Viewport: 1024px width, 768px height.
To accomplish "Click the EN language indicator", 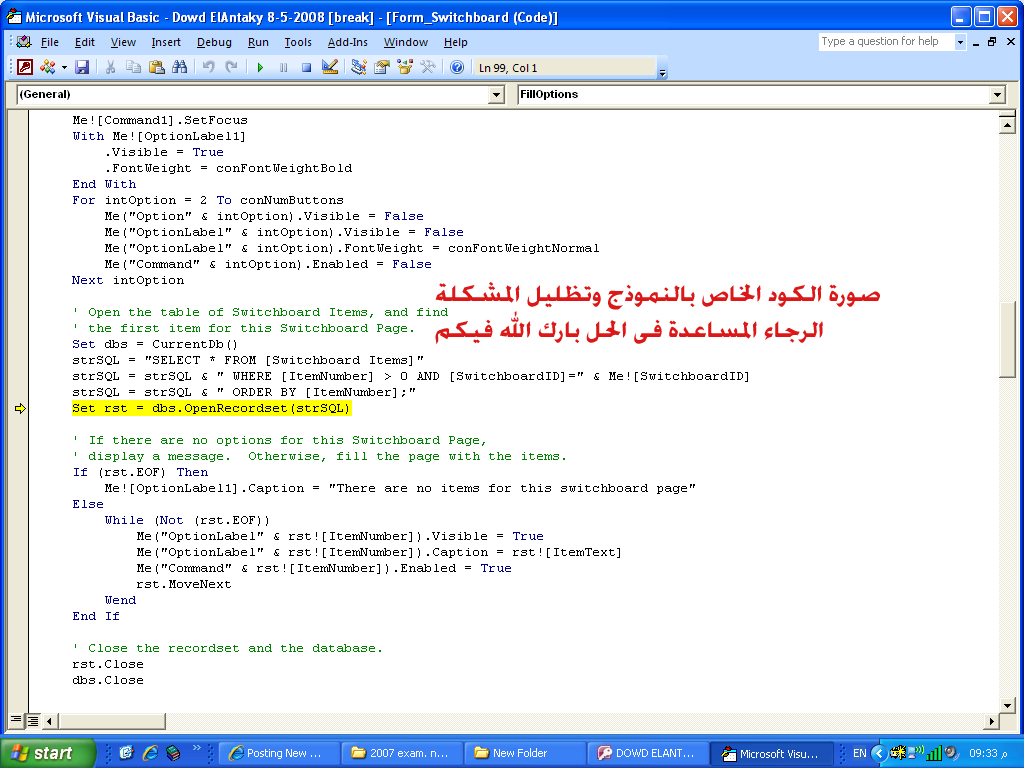I will click(859, 753).
